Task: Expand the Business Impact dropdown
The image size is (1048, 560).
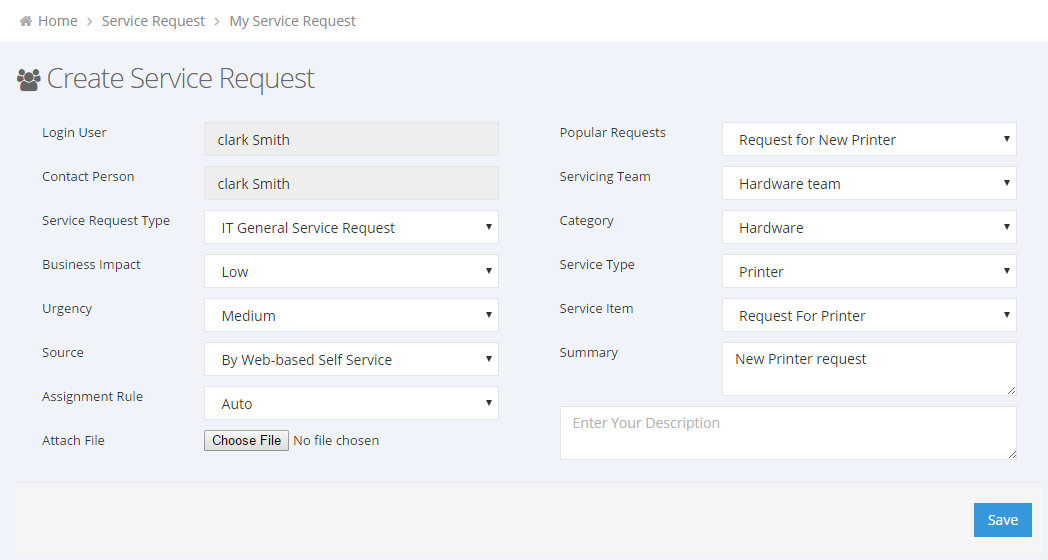Action: coord(351,271)
